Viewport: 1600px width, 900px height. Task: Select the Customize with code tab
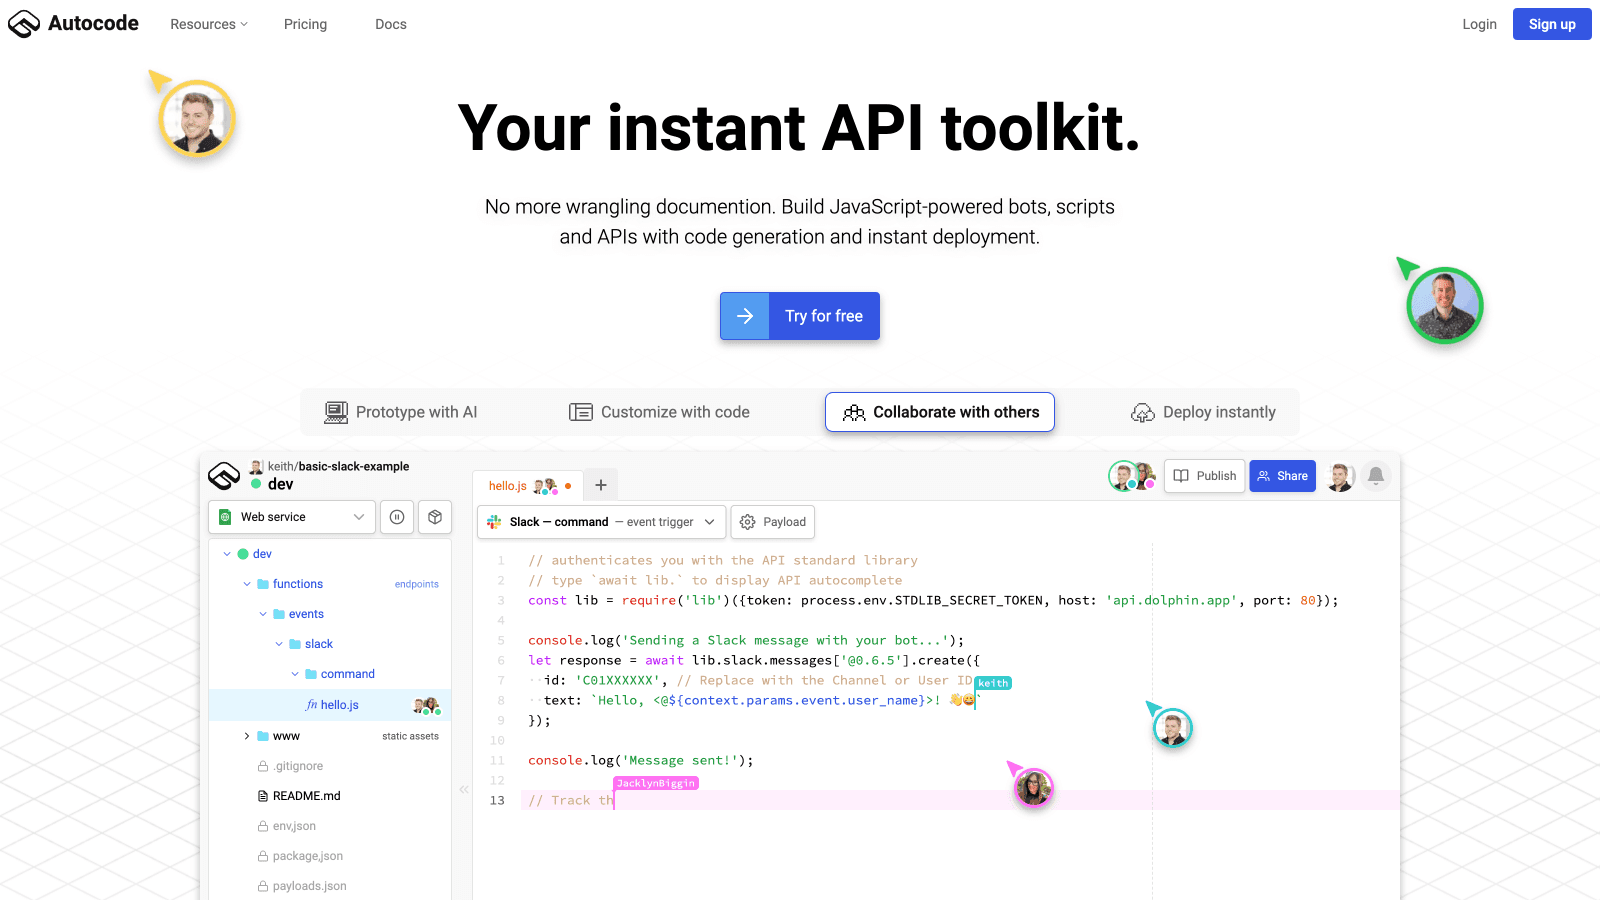coord(659,412)
